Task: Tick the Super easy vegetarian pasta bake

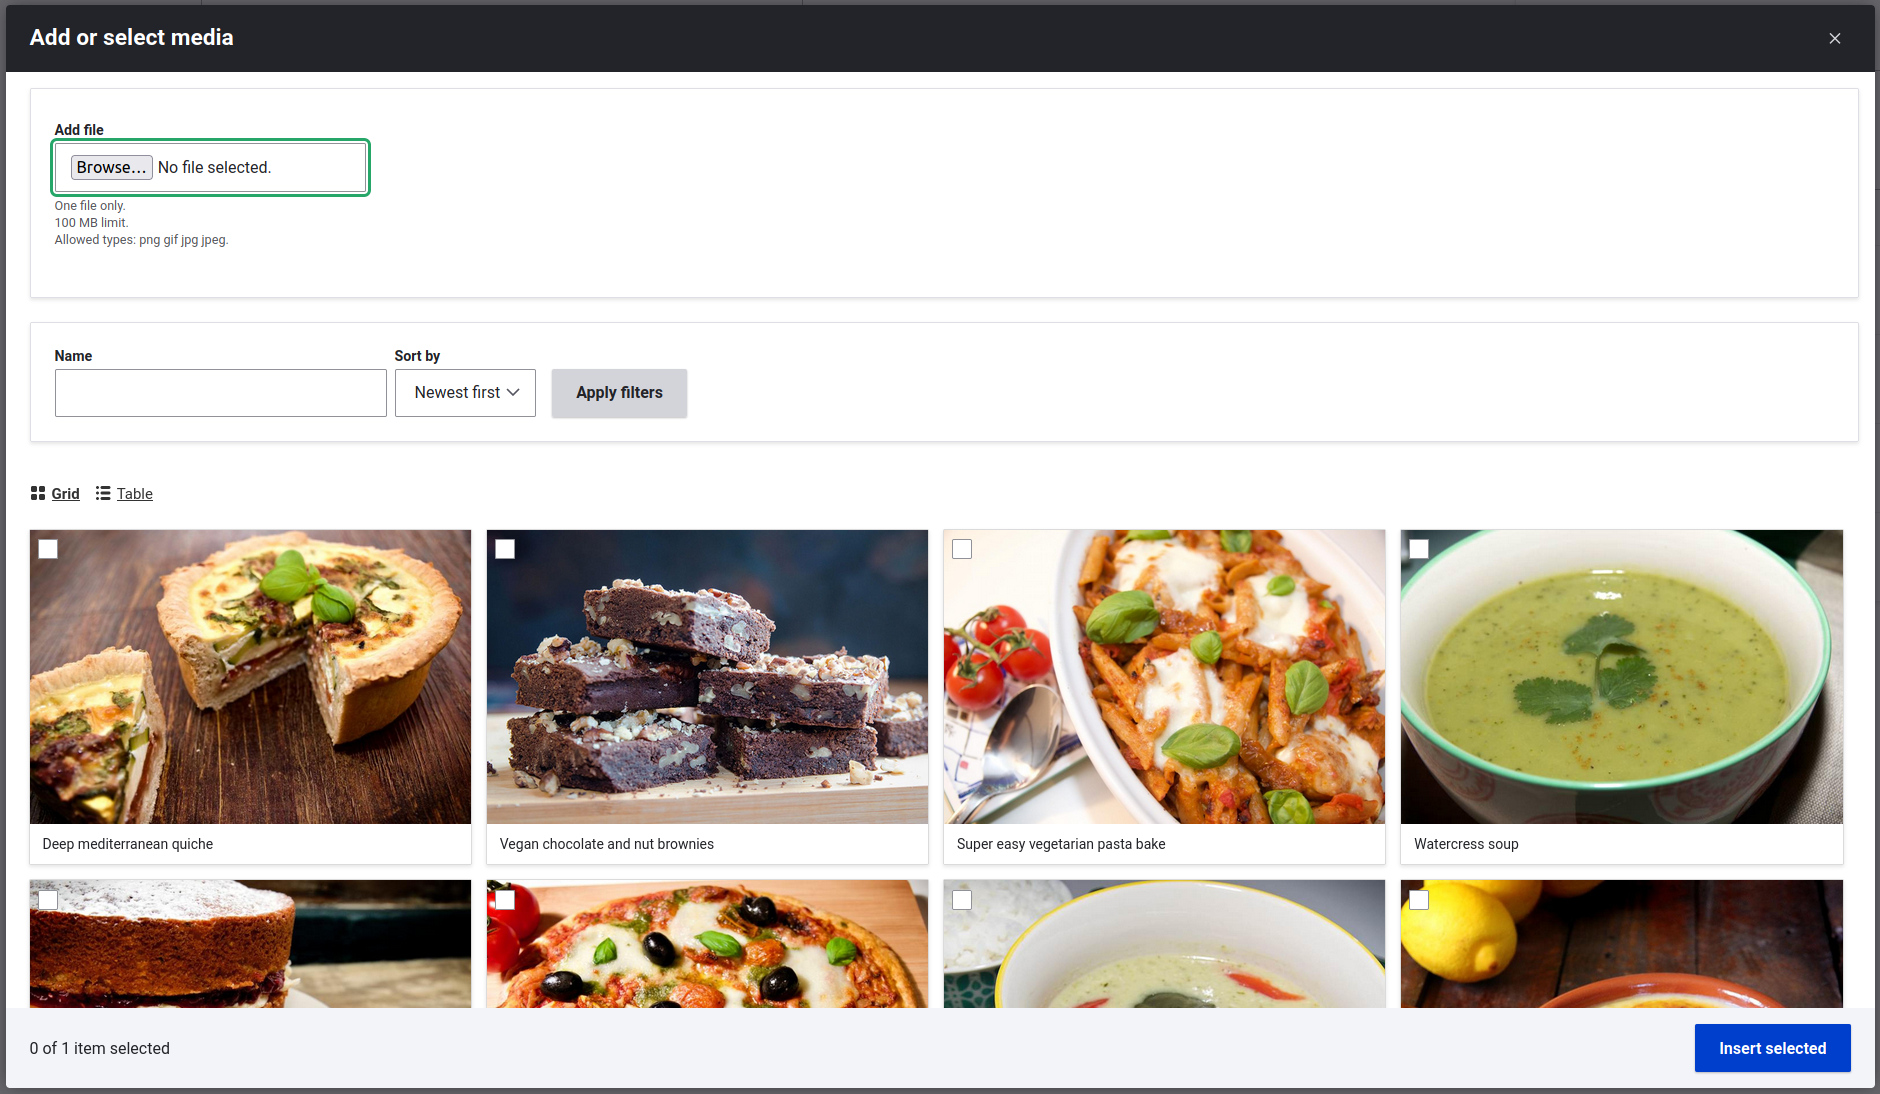Action: click(x=962, y=549)
